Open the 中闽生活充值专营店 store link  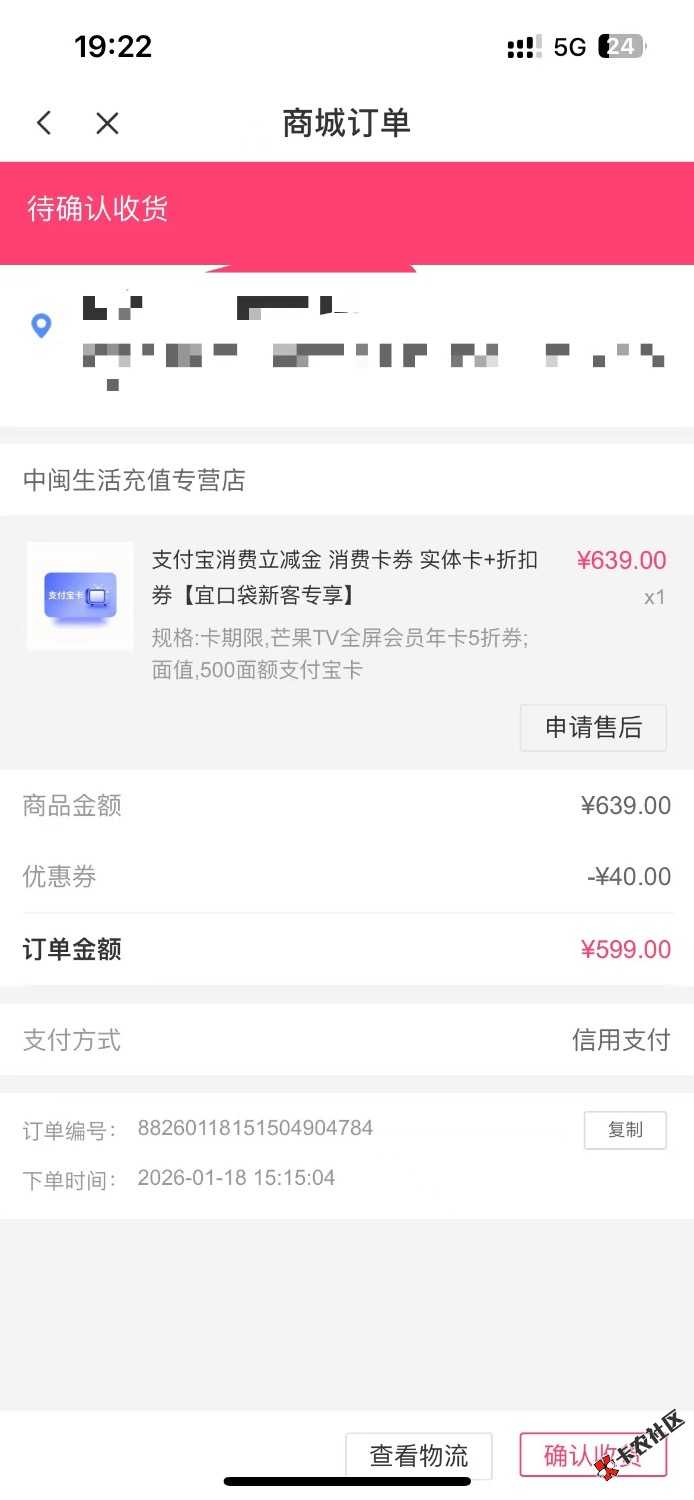134,481
